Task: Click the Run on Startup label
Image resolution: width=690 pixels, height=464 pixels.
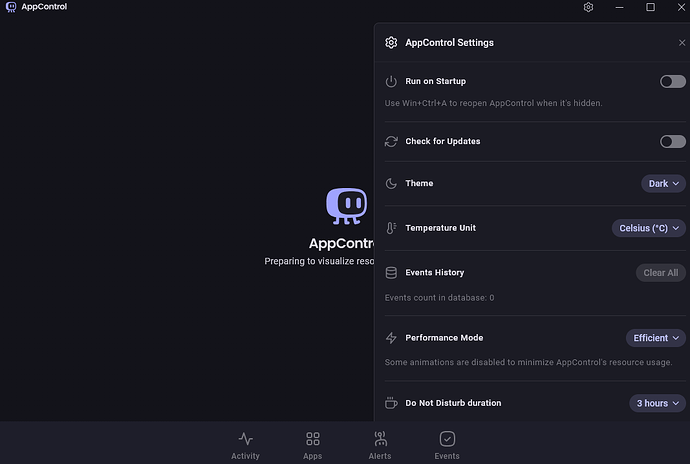Action: [435, 81]
